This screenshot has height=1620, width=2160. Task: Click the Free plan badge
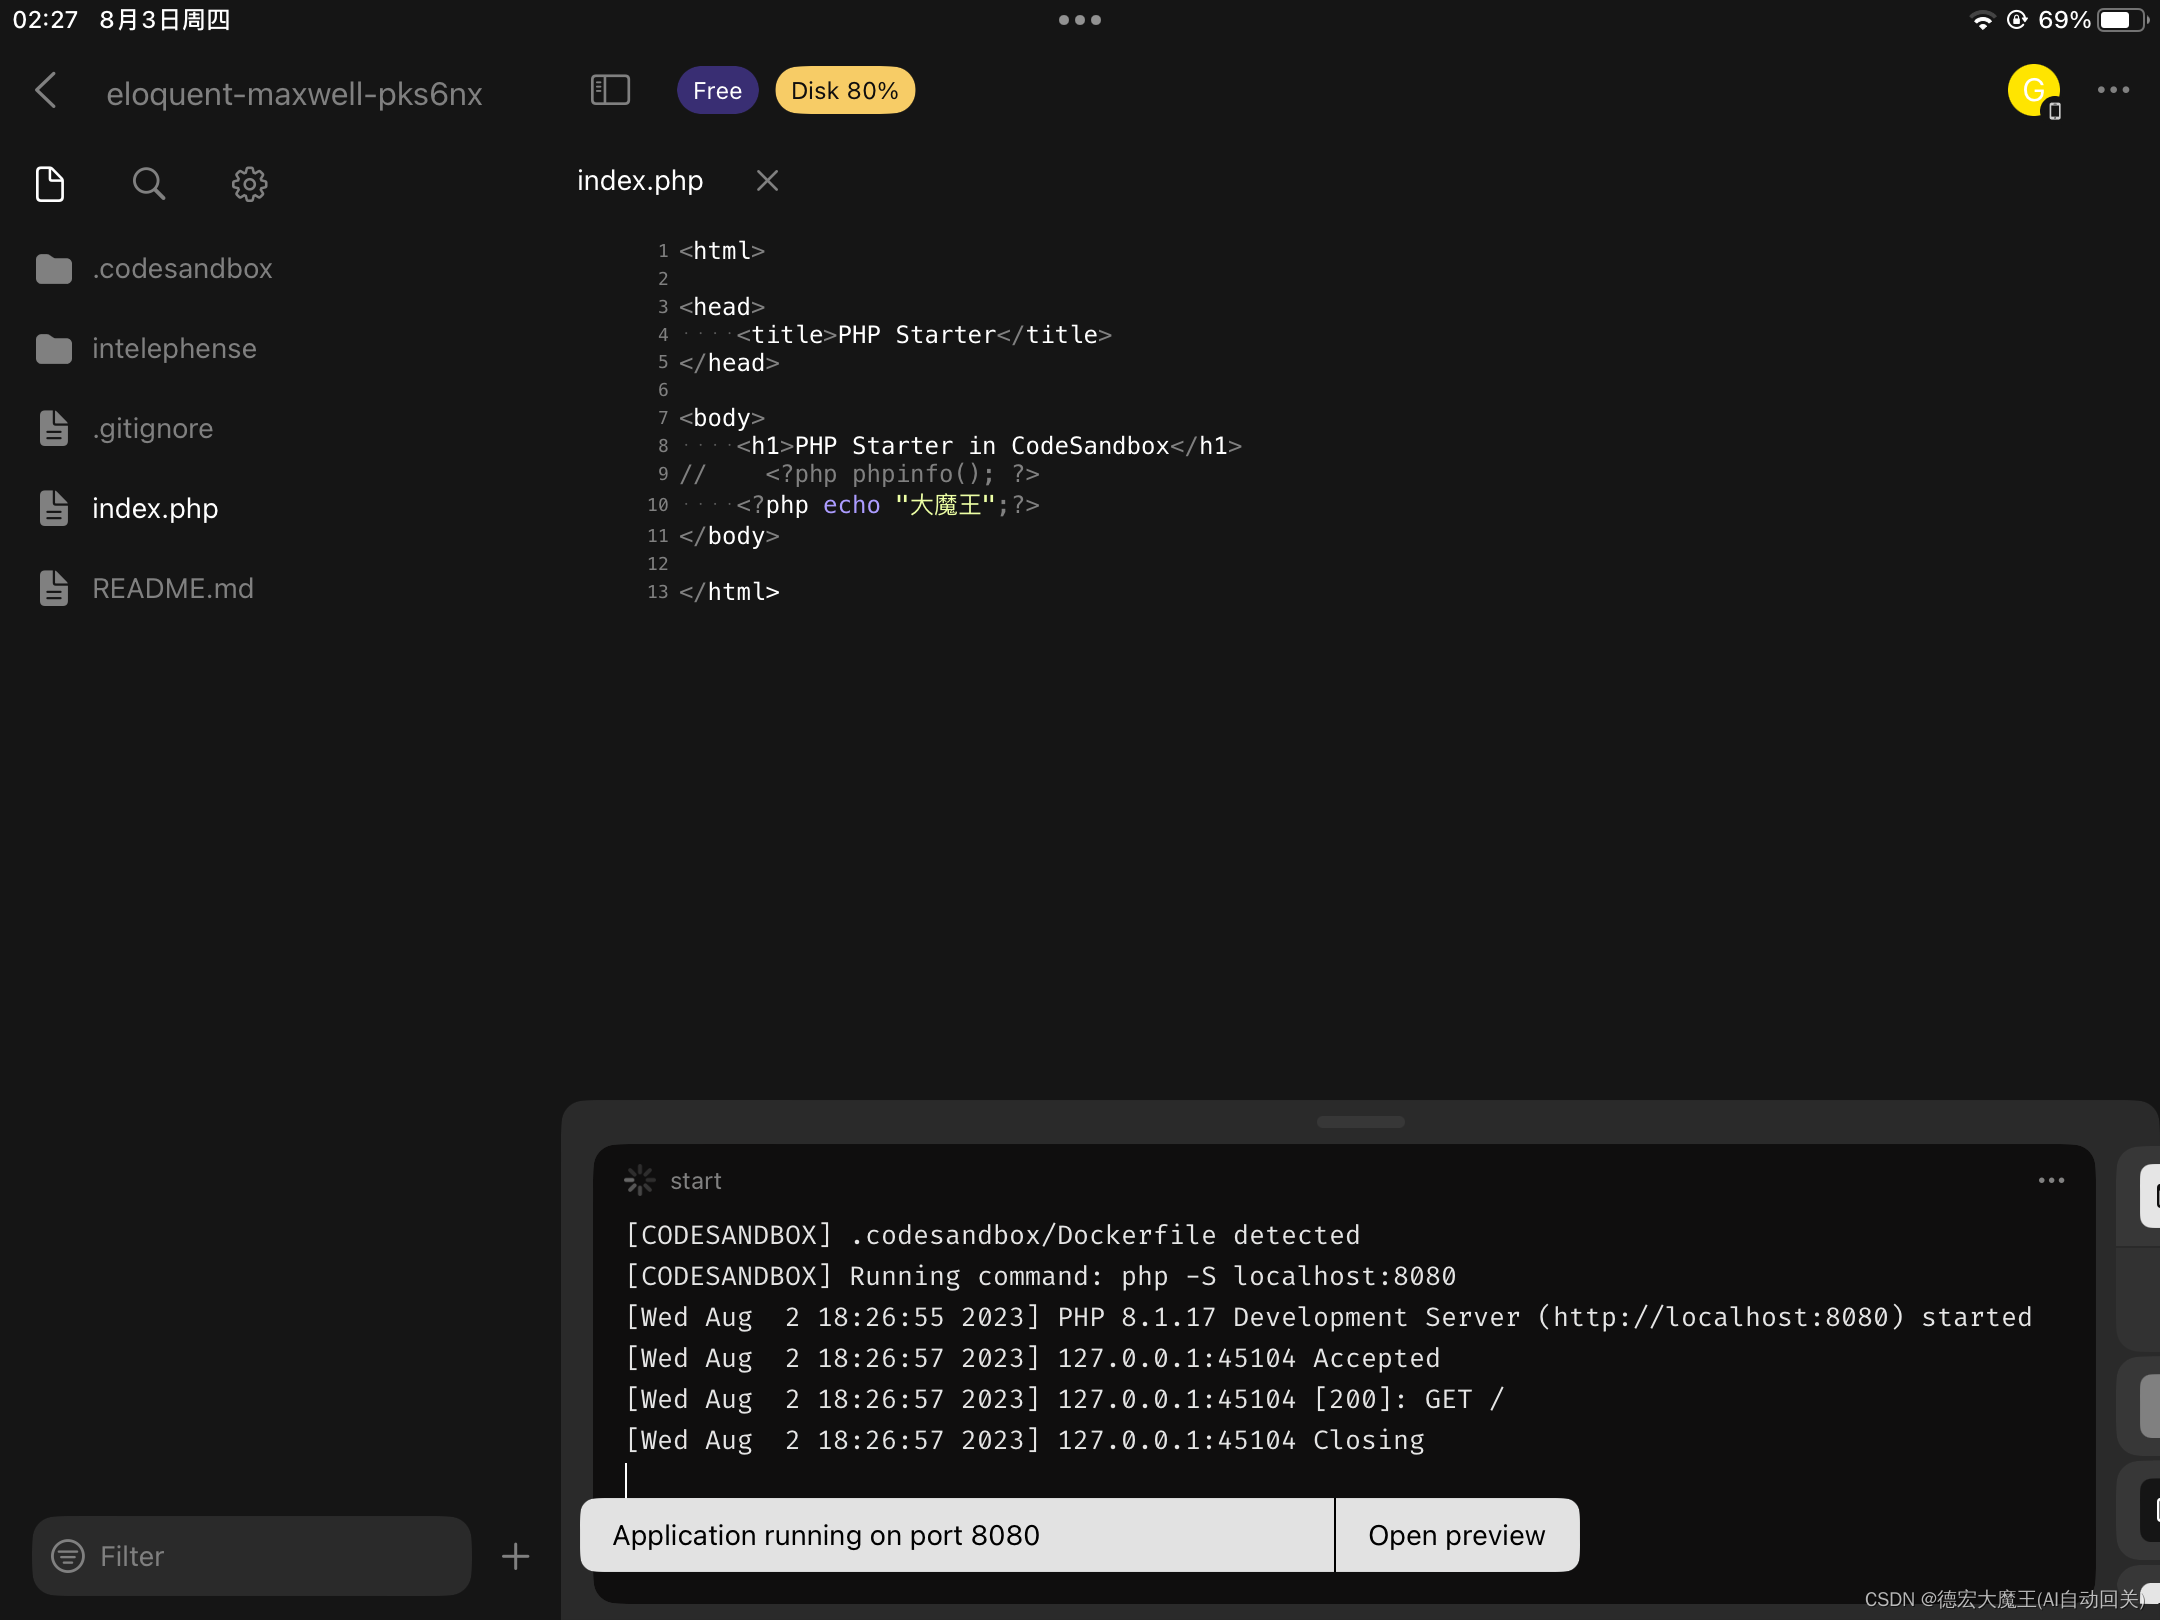pos(717,91)
